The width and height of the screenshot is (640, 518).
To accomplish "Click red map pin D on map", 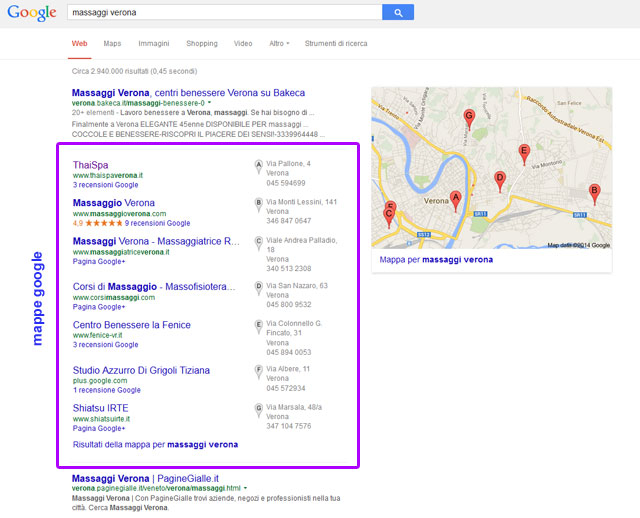I will coord(500,178).
